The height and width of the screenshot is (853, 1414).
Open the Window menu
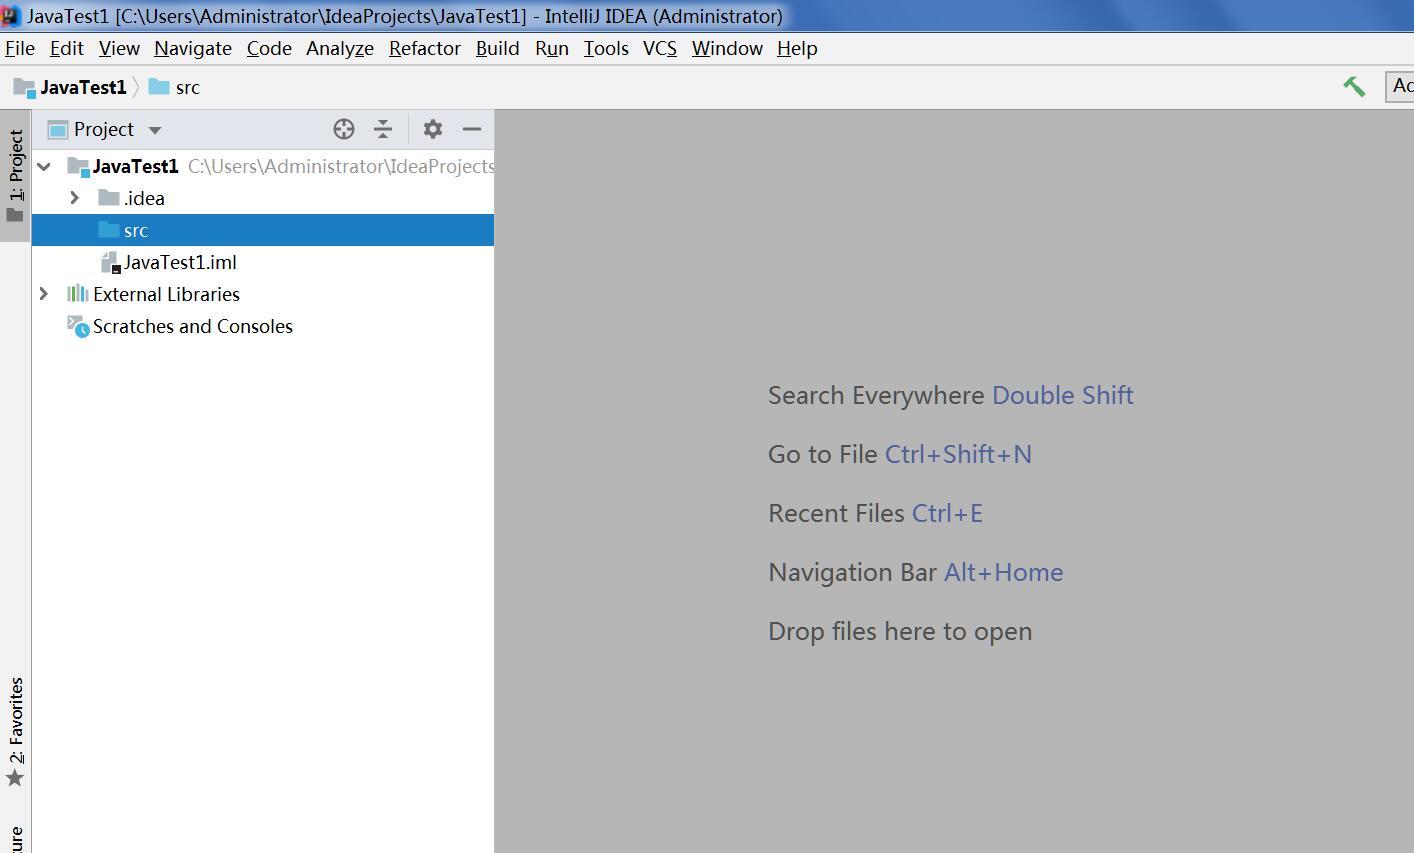tap(727, 48)
